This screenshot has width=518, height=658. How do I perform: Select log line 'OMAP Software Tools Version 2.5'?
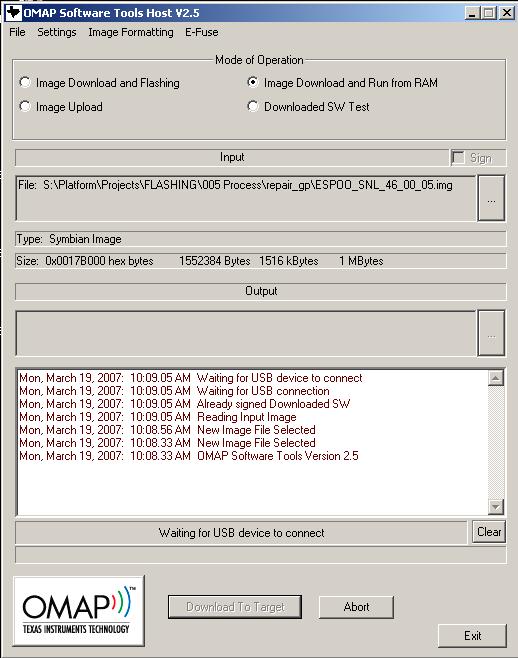pos(189,456)
